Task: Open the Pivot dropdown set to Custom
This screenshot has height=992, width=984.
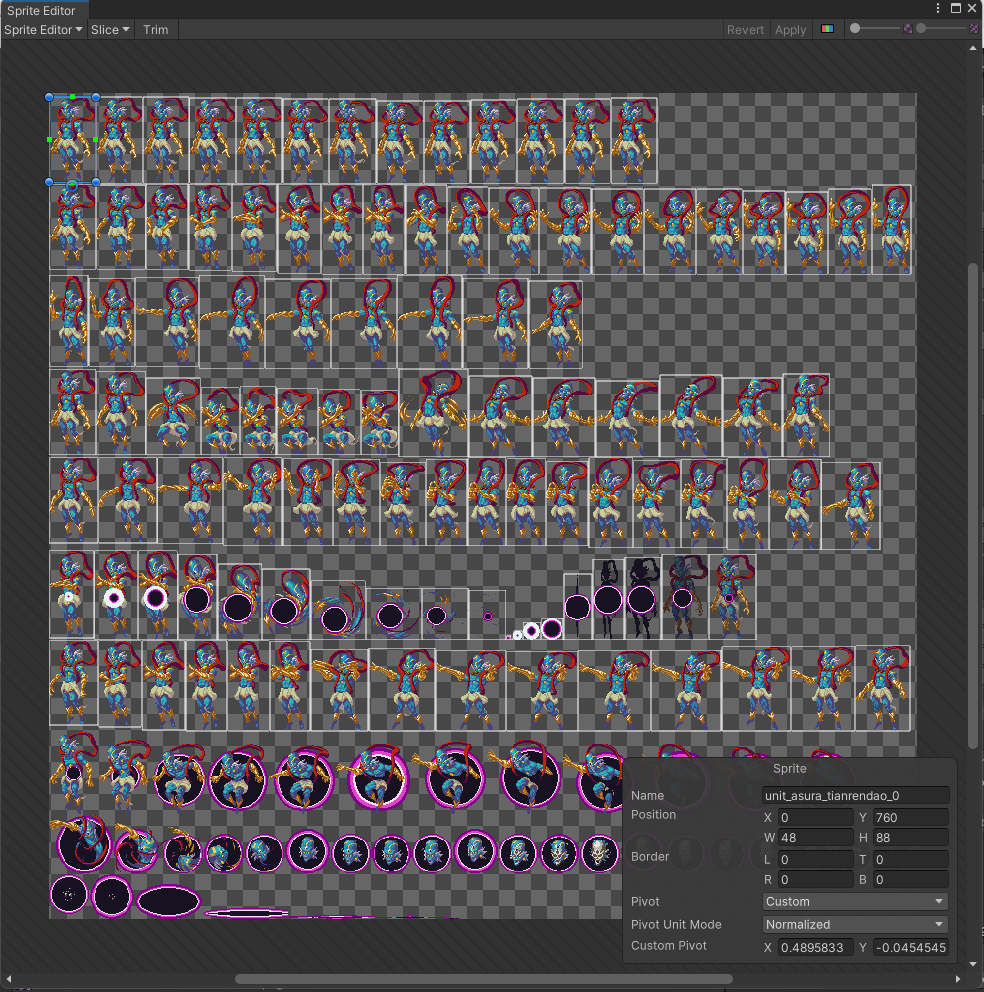Action: [853, 901]
